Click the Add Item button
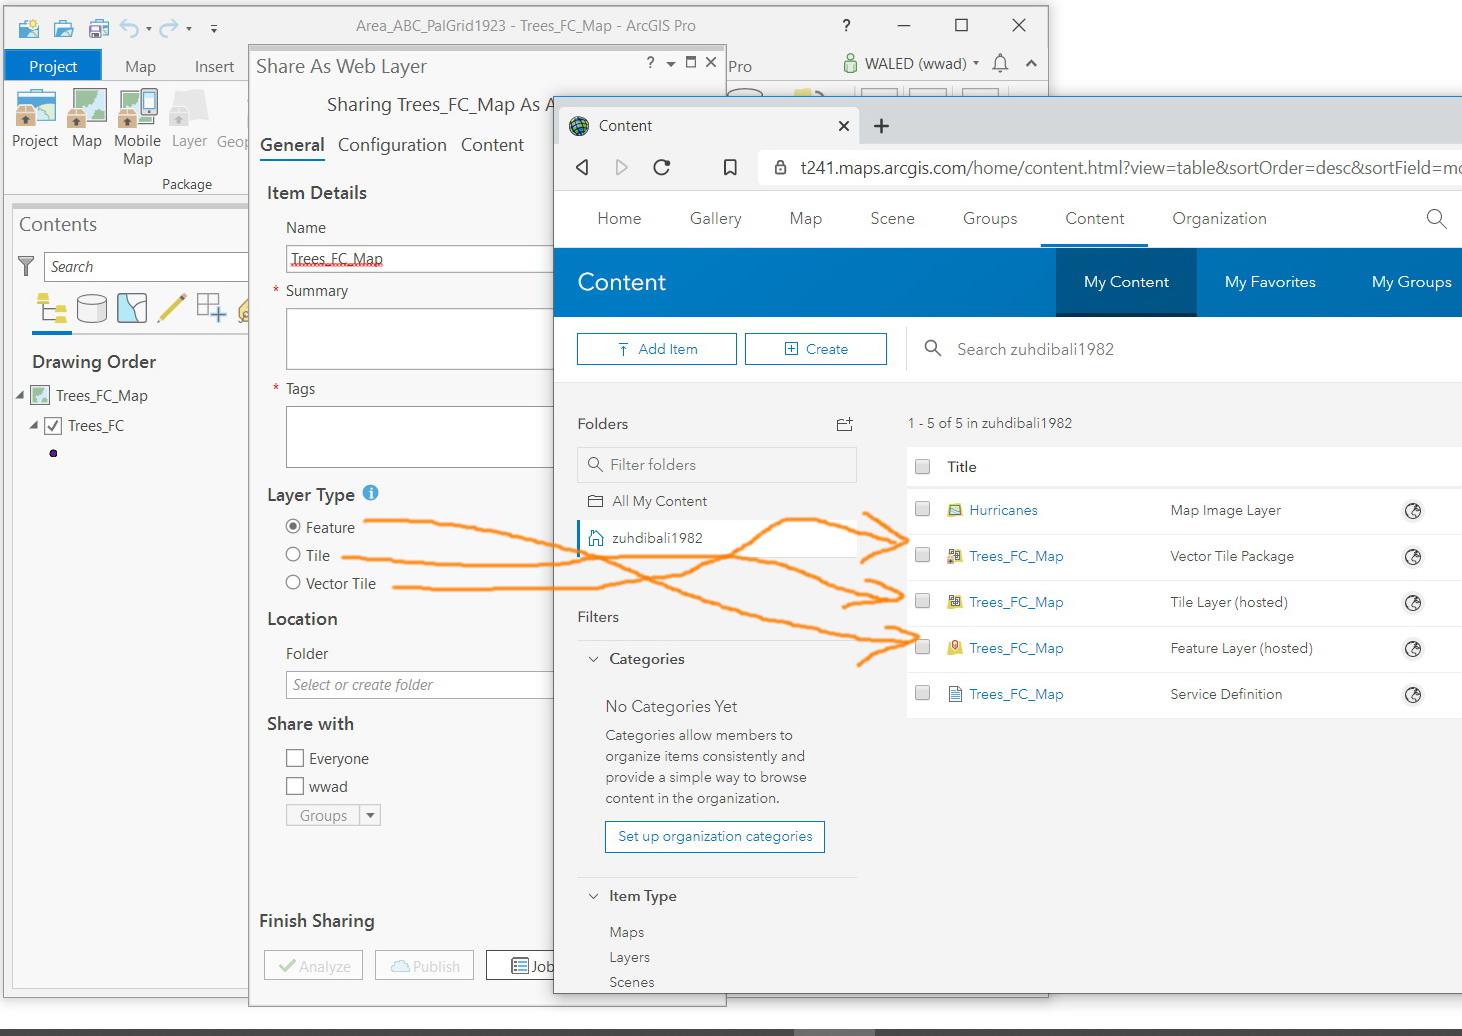This screenshot has height=1036, width=1462. click(x=657, y=349)
